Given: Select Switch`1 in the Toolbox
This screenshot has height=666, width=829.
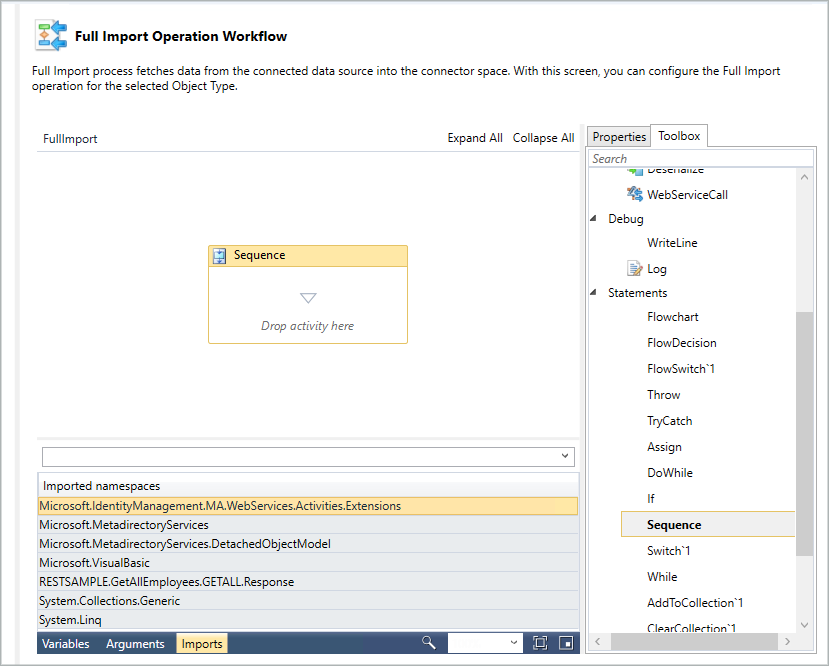Looking at the screenshot, I should 668,550.
